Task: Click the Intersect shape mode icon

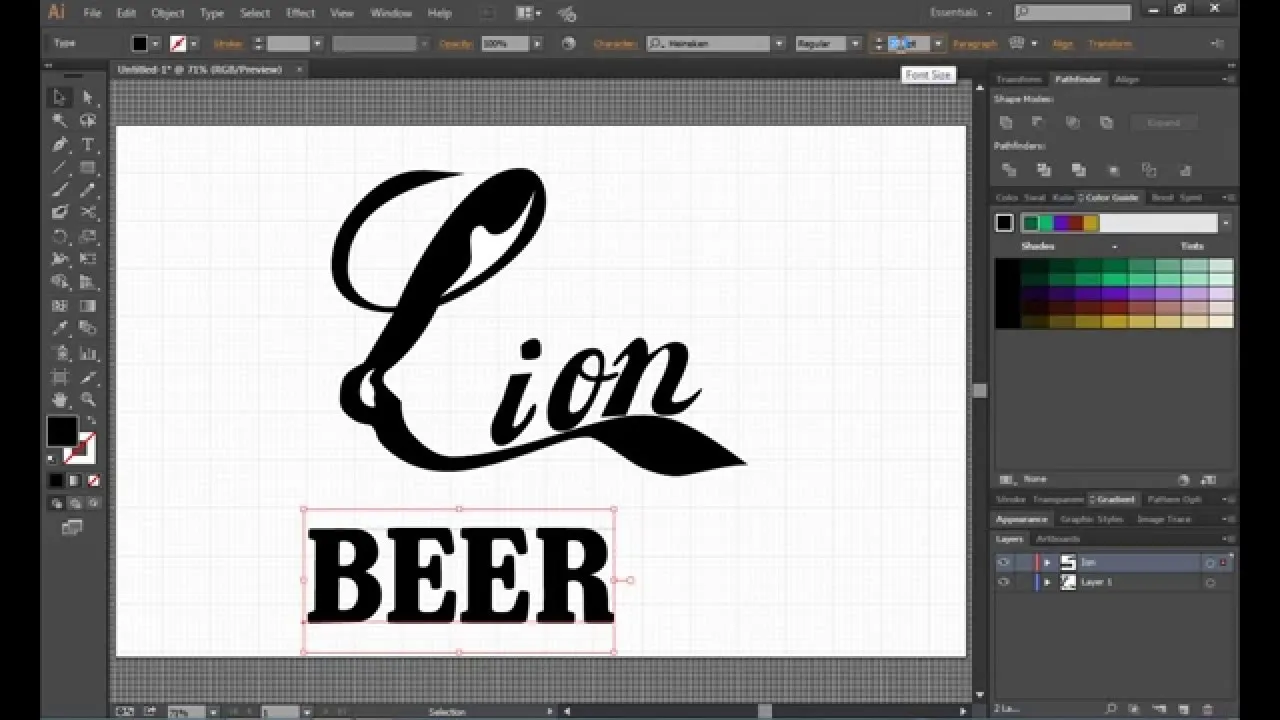Action: coord(1072,123)
